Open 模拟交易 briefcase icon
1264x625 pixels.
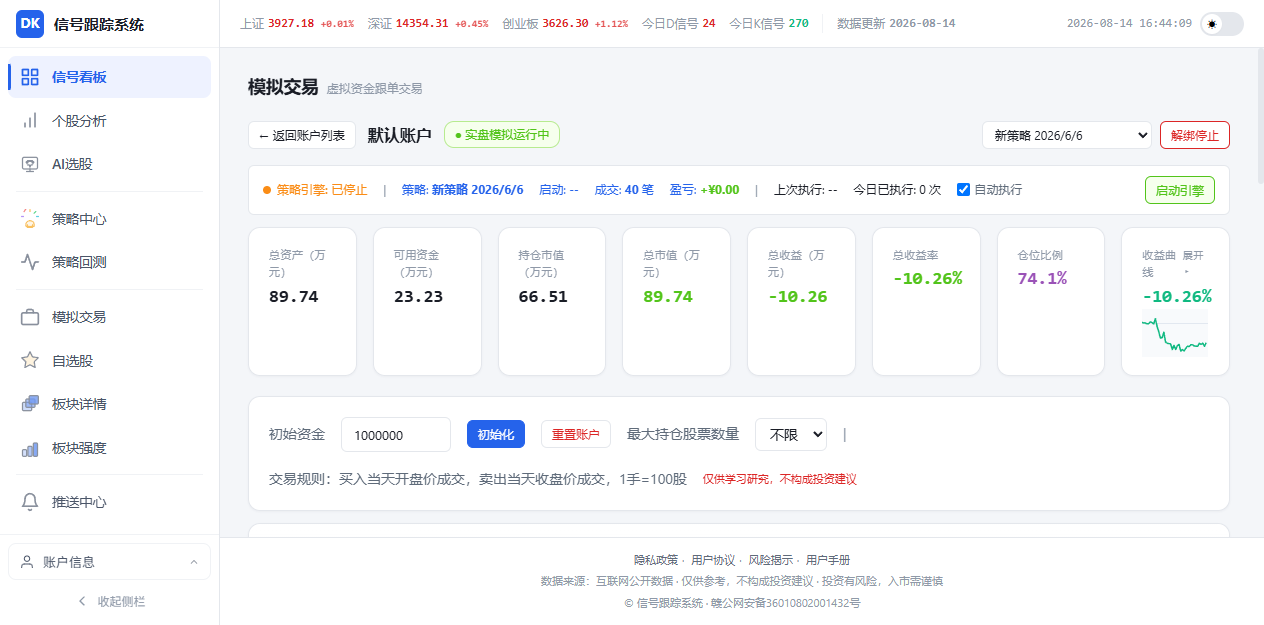tap(30, 317)
